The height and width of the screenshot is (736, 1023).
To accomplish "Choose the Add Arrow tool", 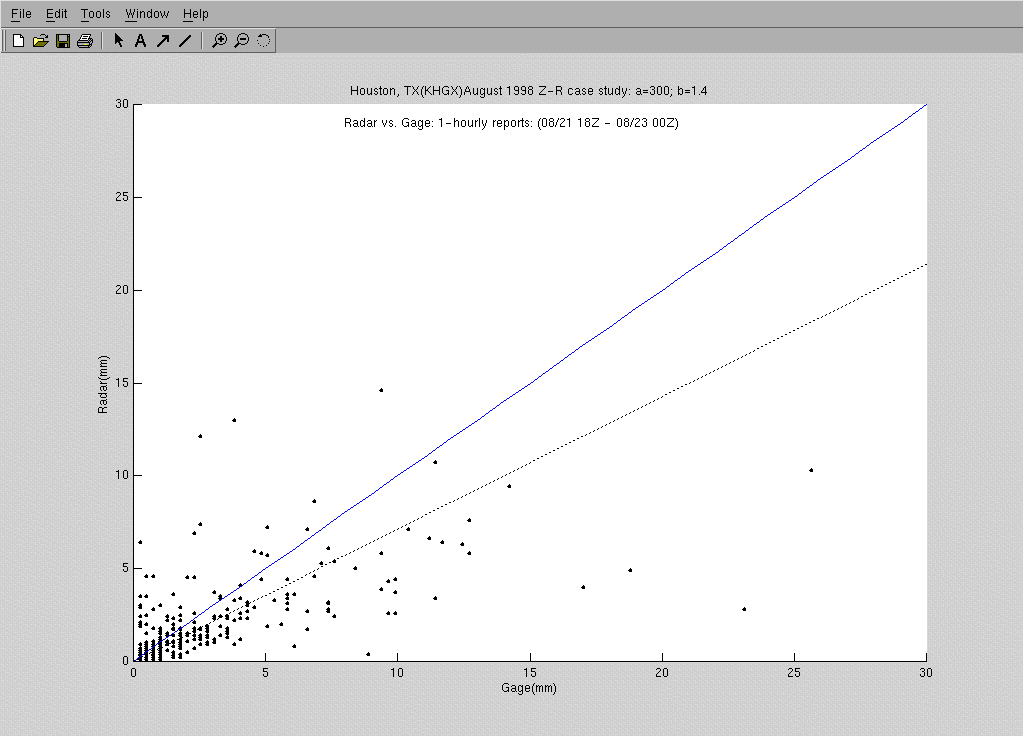I will pos(162,40).
